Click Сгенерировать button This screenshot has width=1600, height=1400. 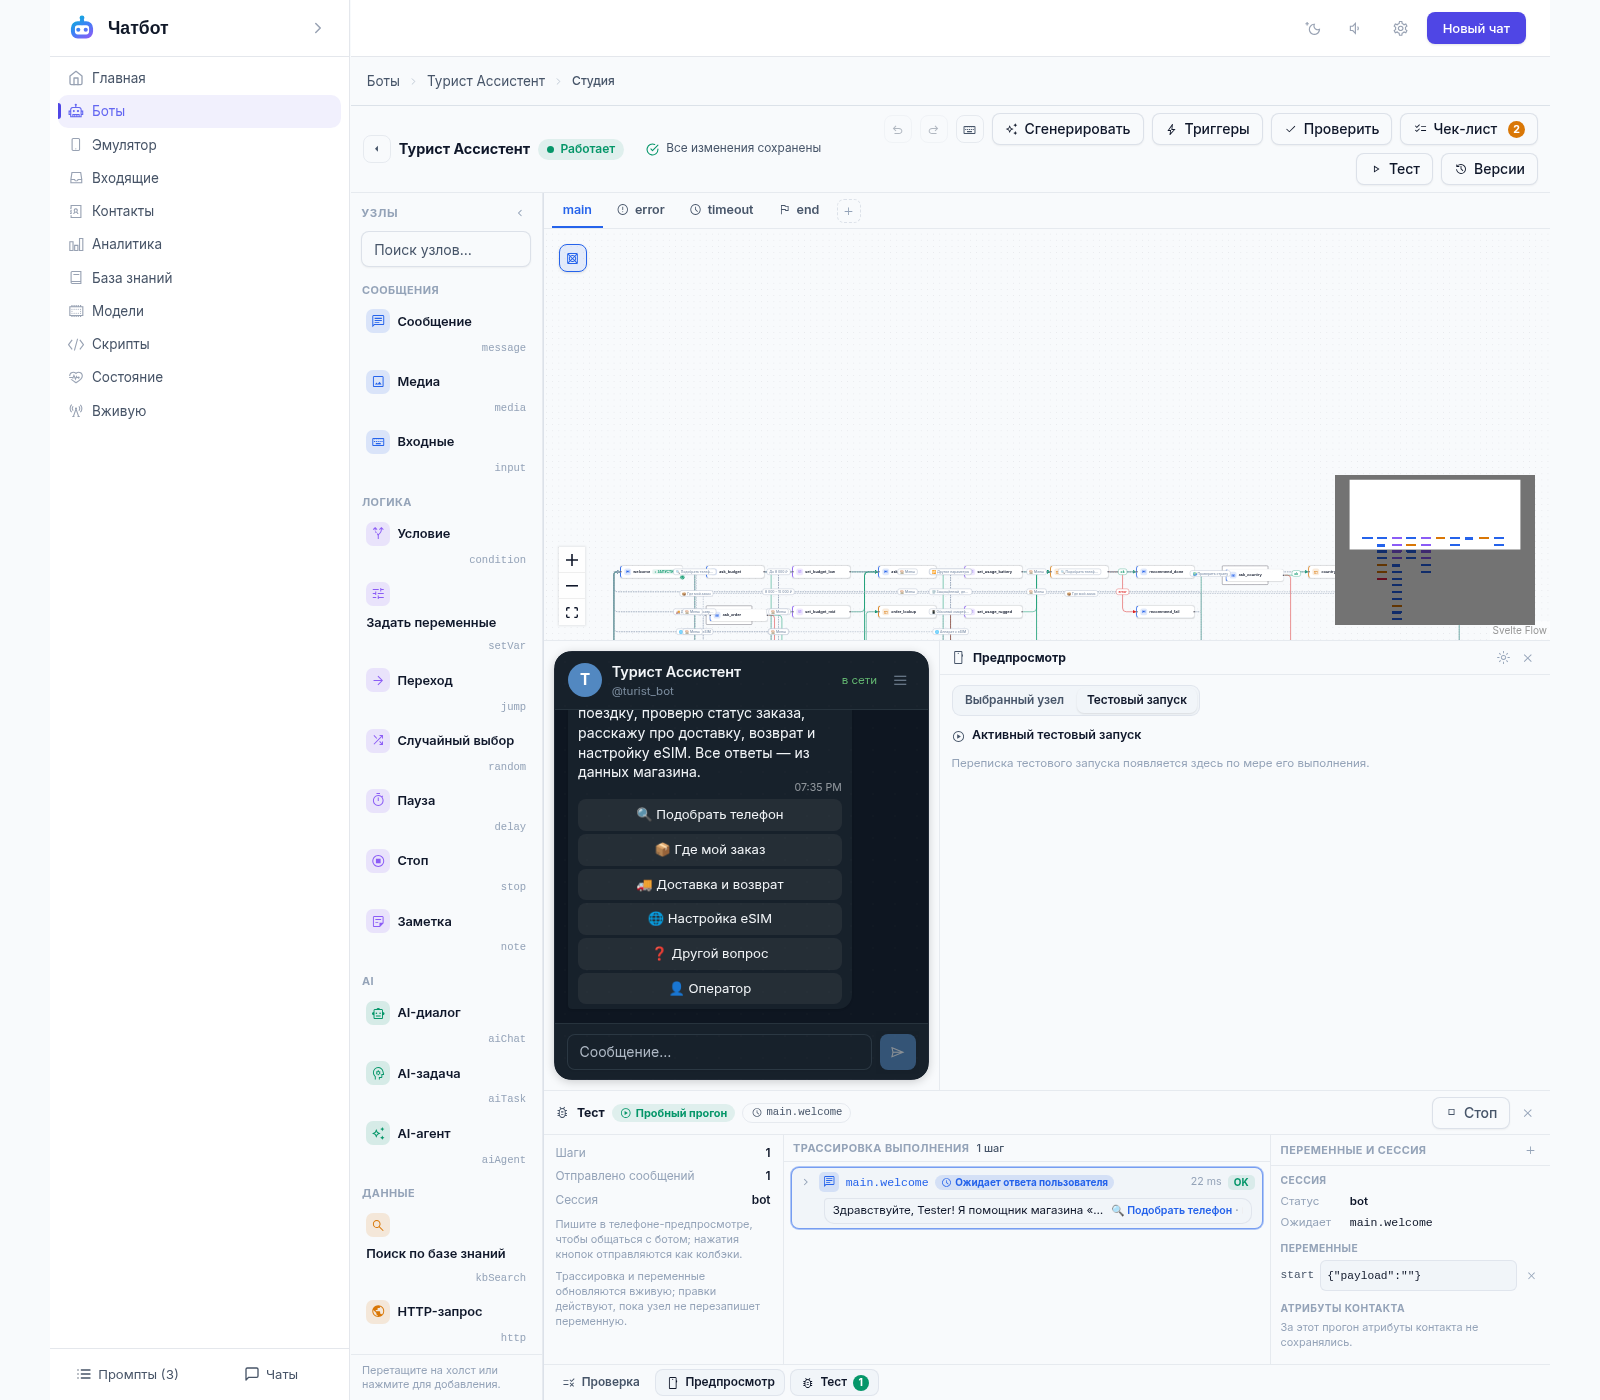point(1068,129)
